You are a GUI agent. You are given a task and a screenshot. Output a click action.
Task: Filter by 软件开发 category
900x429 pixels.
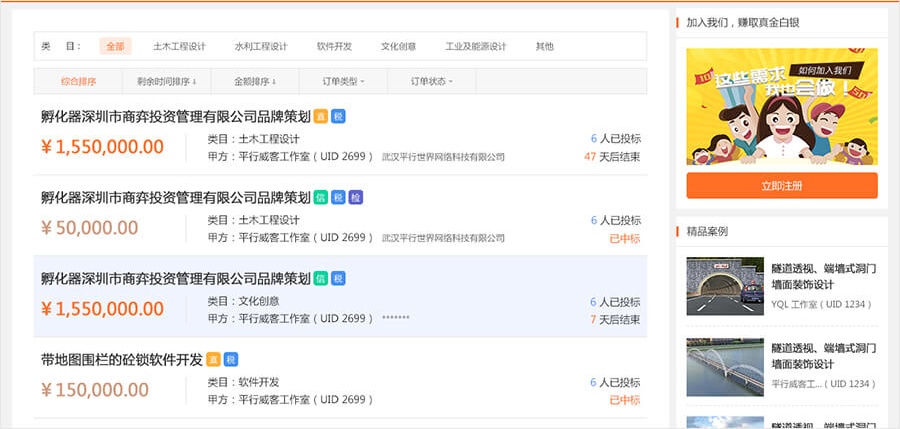click(x=334, y=47)
